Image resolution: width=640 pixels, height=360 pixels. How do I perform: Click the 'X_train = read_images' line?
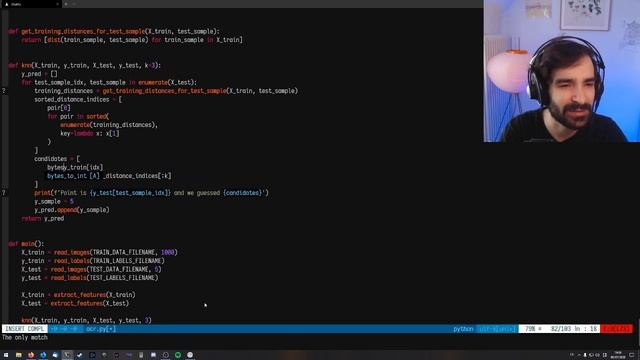pos(100,252)
